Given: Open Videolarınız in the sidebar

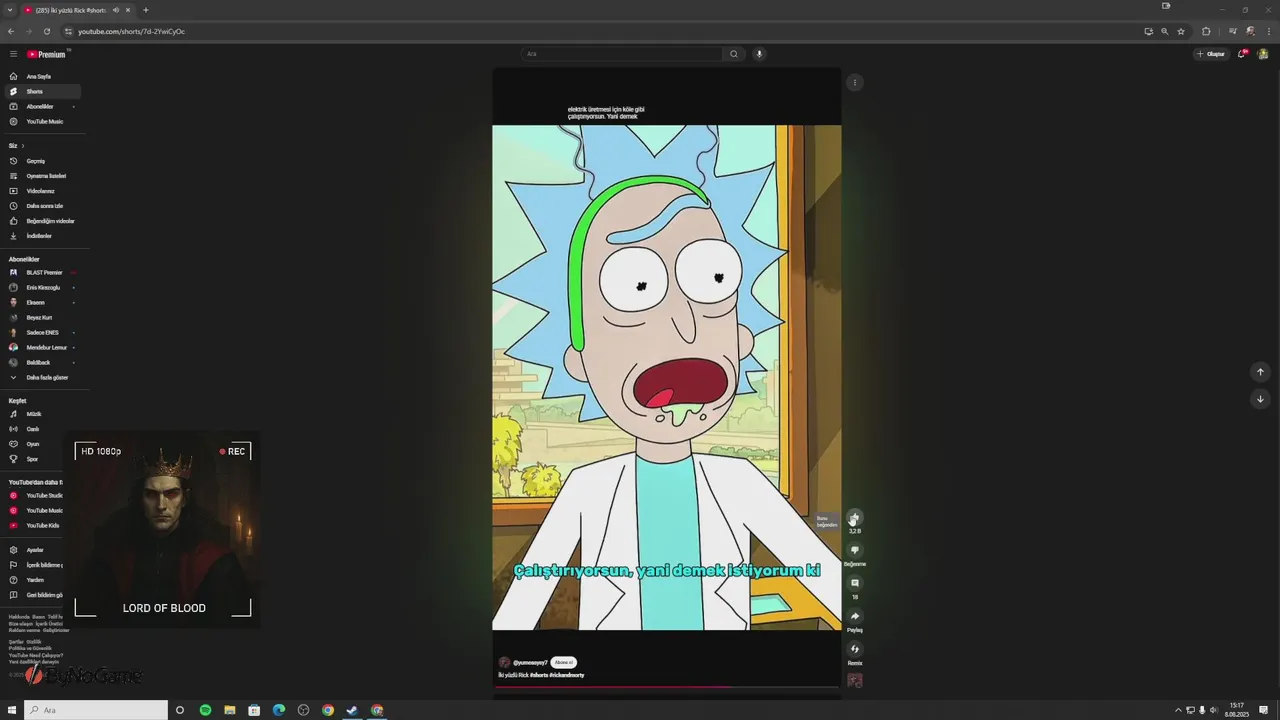Looking at the screenshot, I should [x=43, y=191].
